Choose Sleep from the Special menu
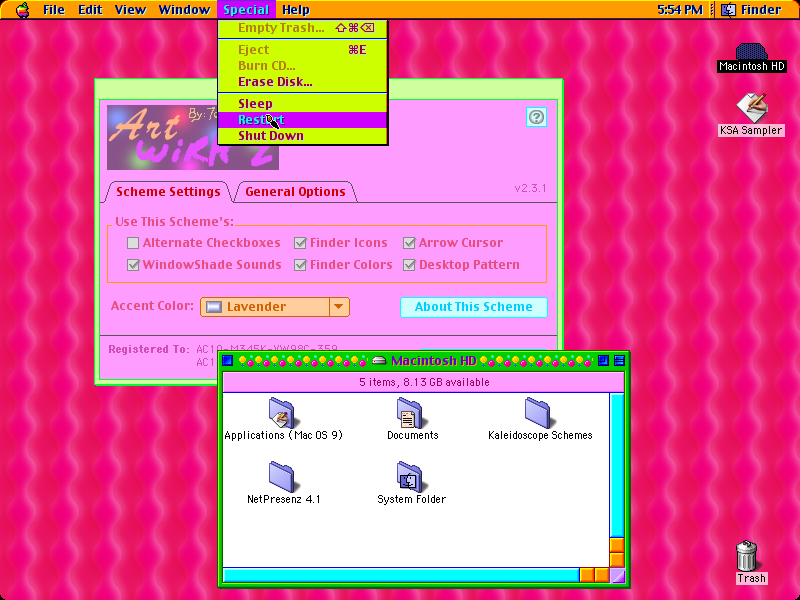Screen dimensions: 800x600 (303, 104)
